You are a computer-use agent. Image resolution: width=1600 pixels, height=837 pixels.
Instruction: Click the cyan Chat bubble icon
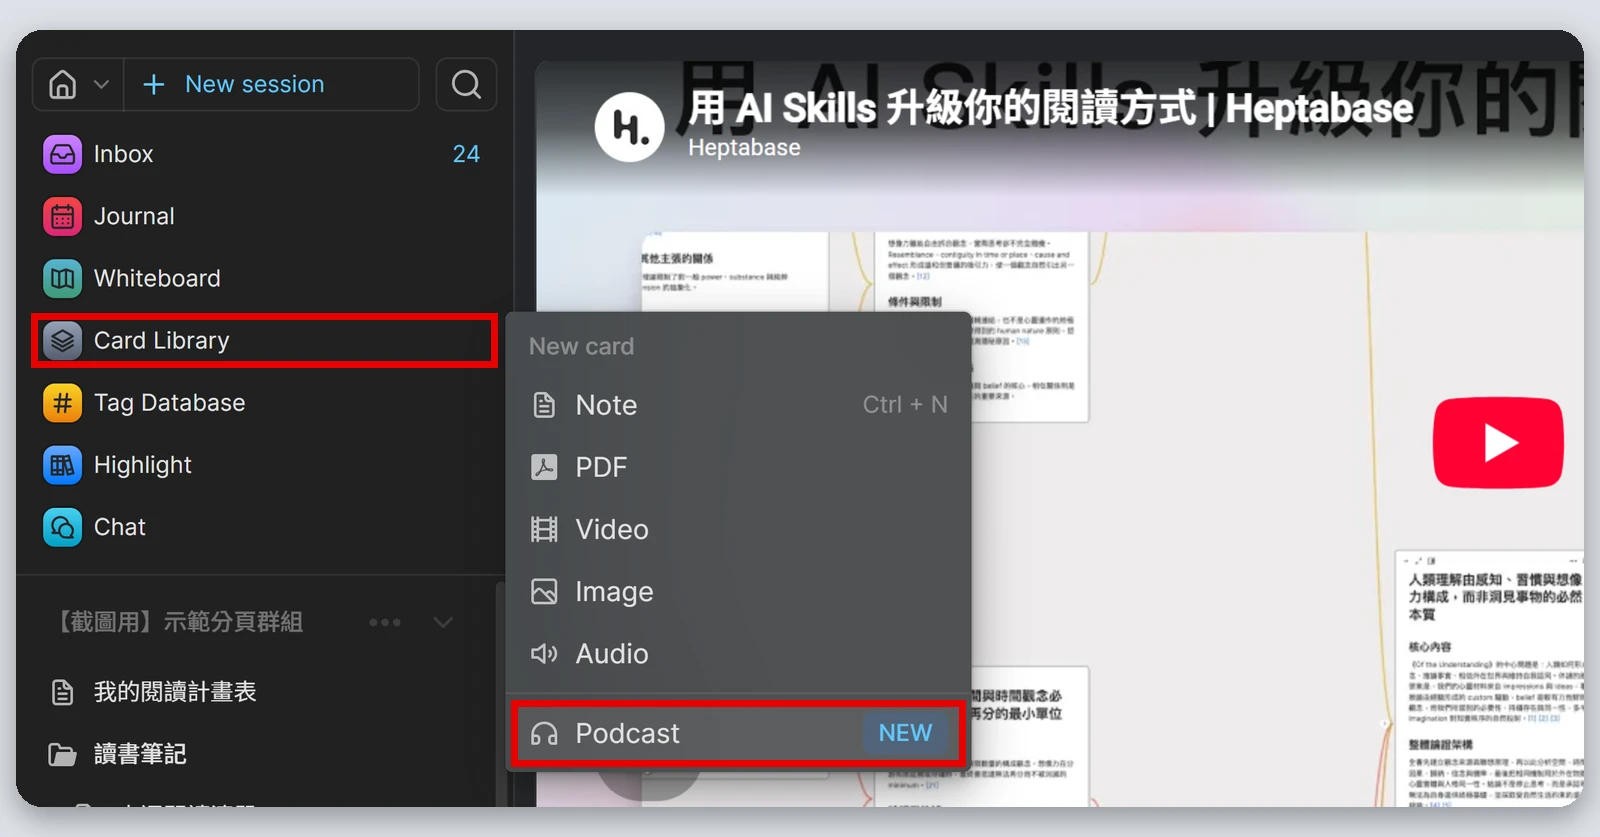click(x=63, y=527)
